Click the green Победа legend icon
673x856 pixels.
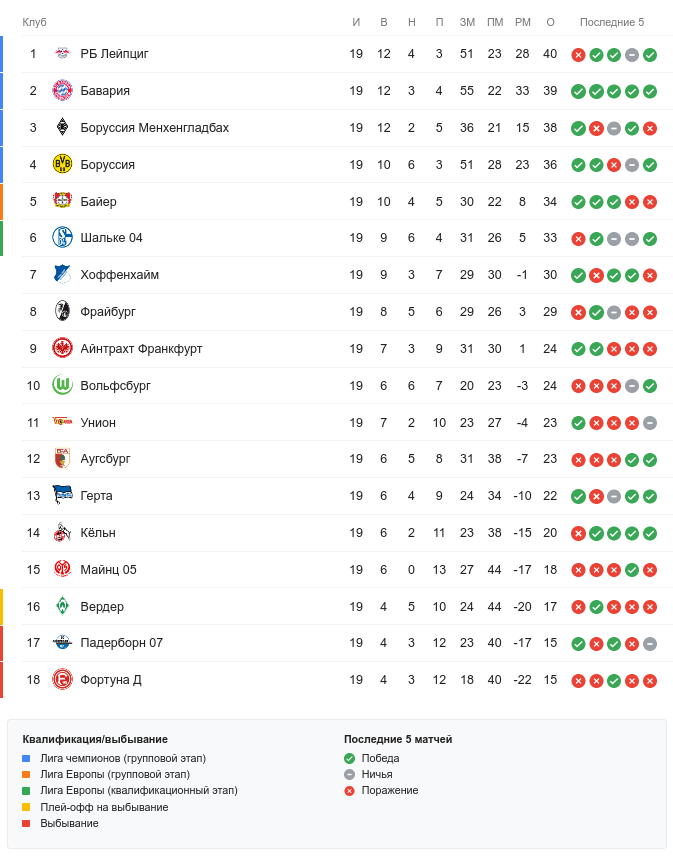tap(349, 759)
